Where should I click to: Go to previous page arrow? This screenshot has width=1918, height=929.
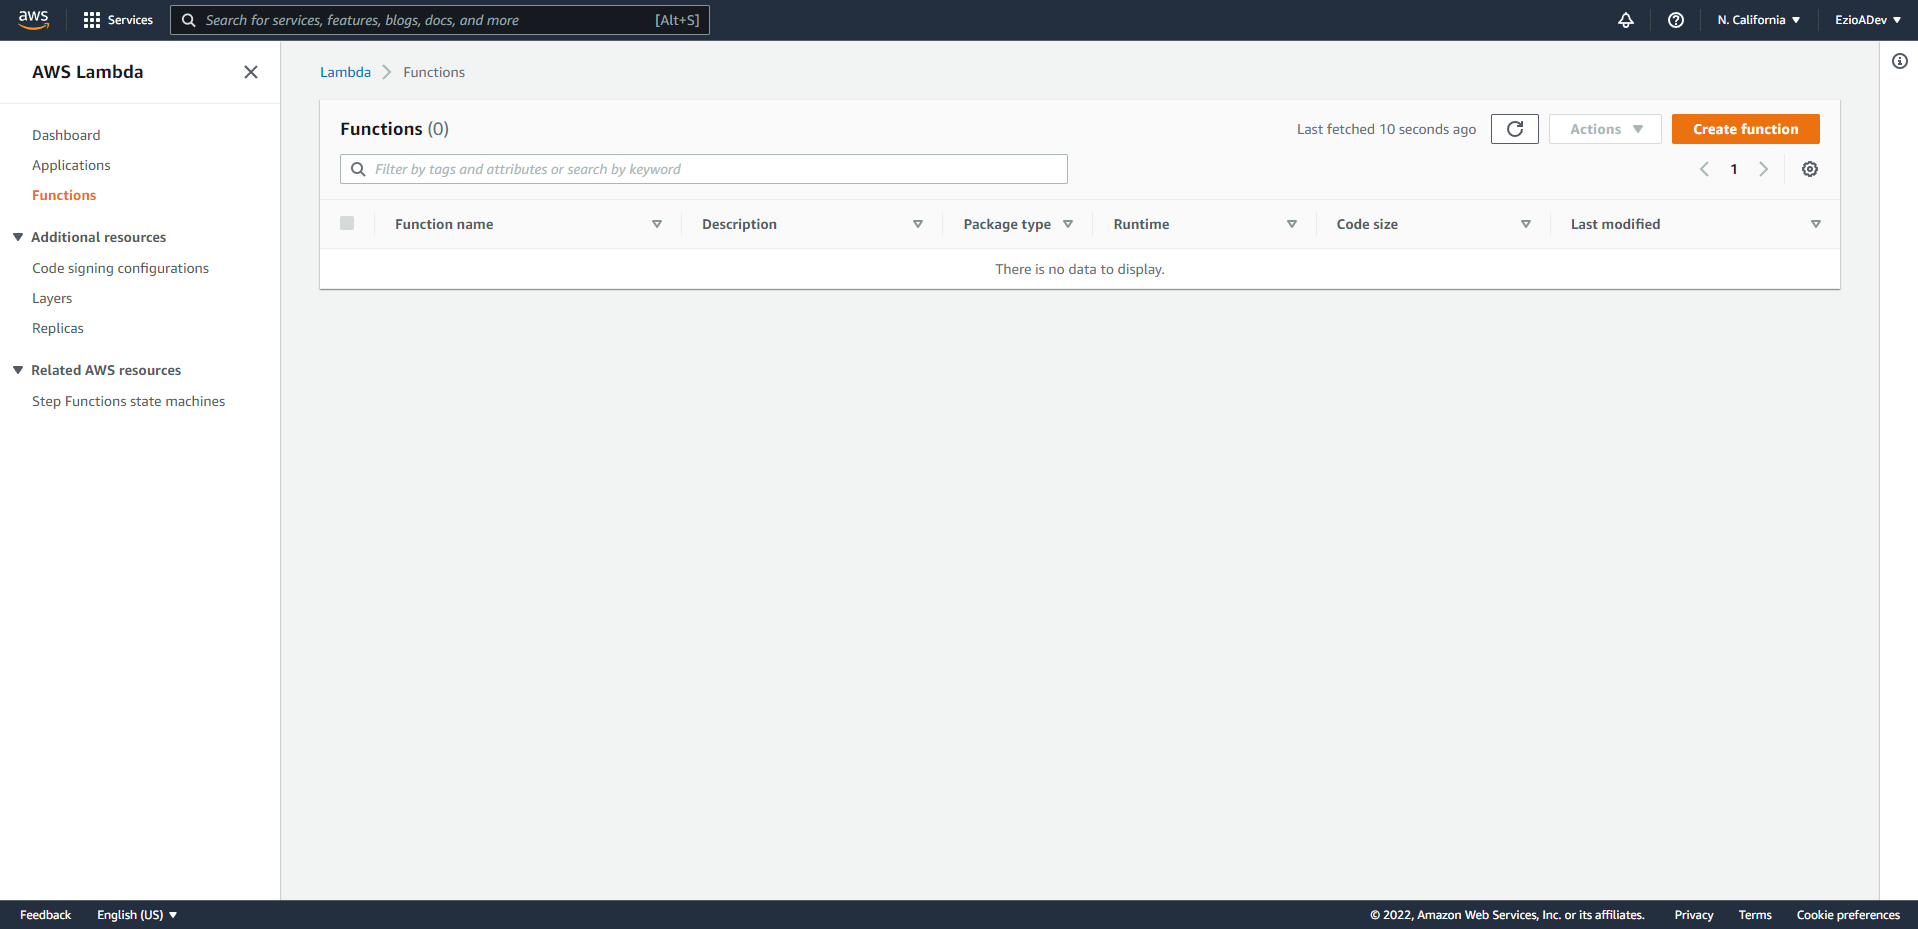tap(1704, 169)
